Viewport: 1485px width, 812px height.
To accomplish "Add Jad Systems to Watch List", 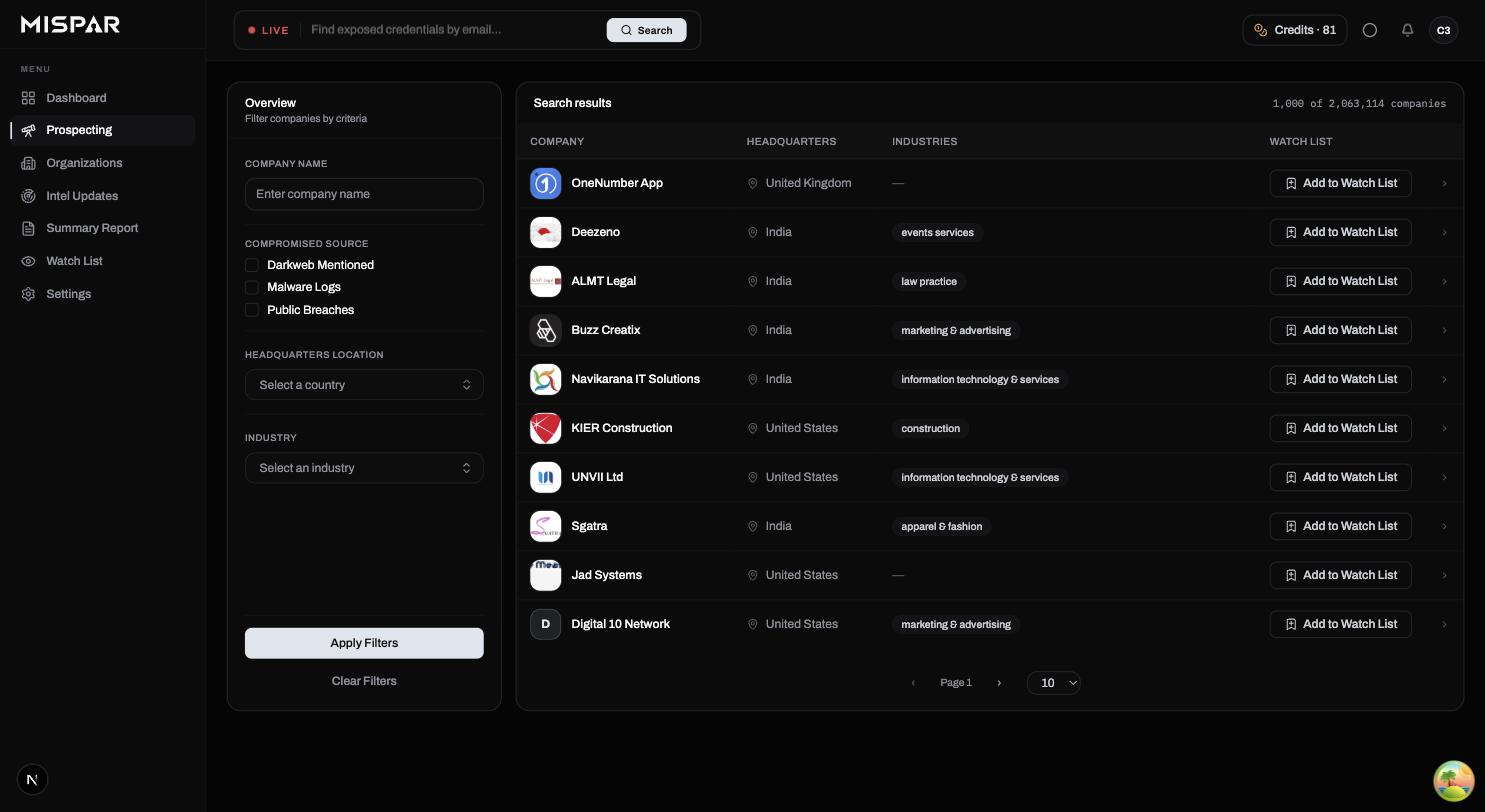I will tap(1340, 575).
